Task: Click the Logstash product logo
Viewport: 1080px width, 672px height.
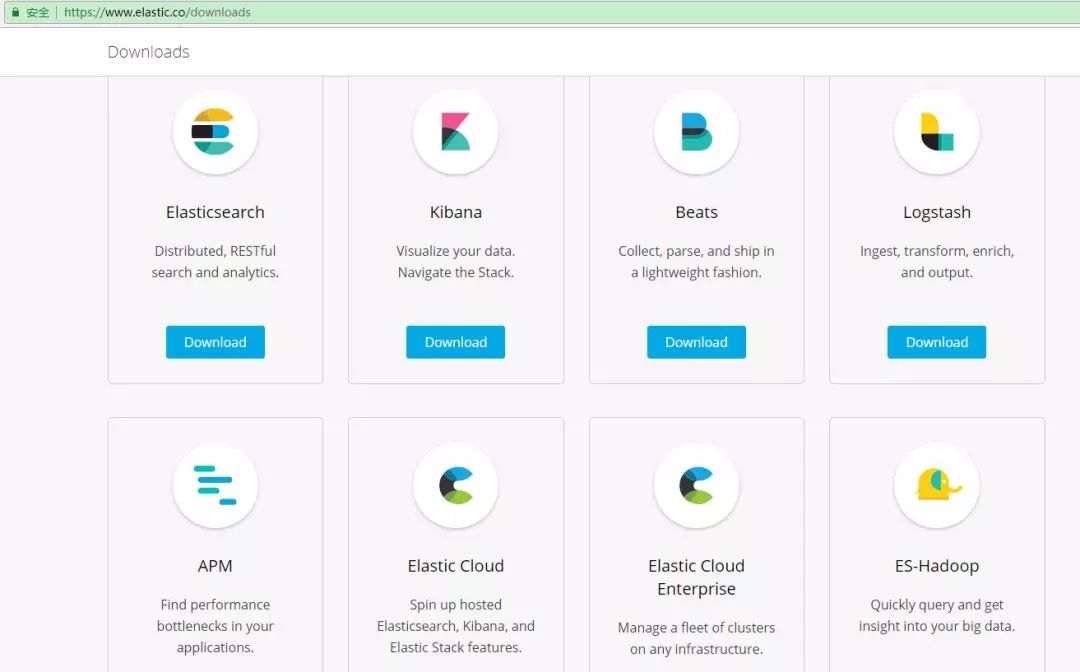Action: coord(937,132)
